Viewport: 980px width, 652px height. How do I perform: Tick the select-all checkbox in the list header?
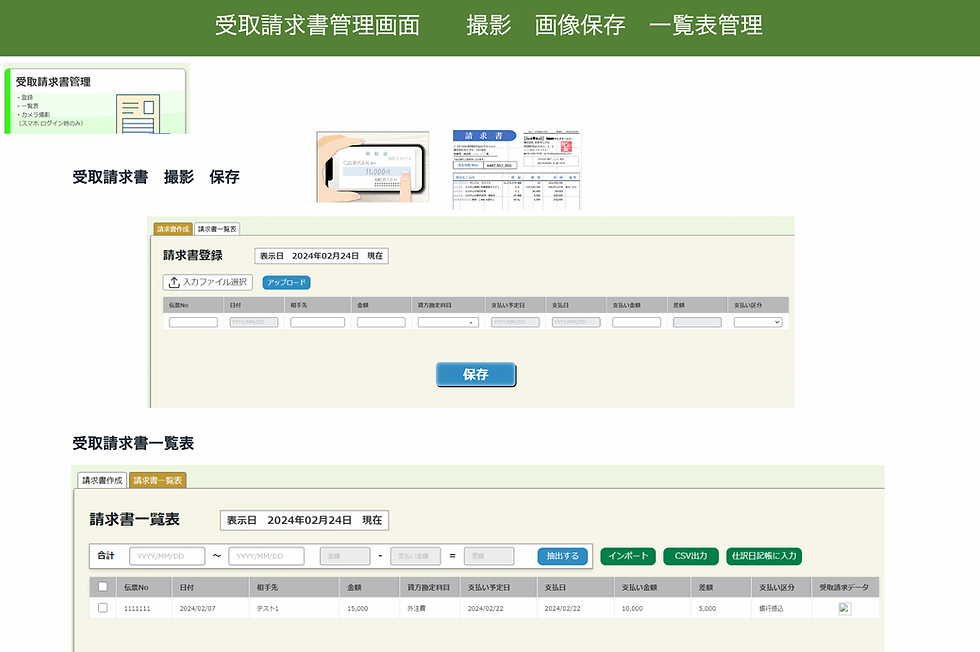click(102, 587)
